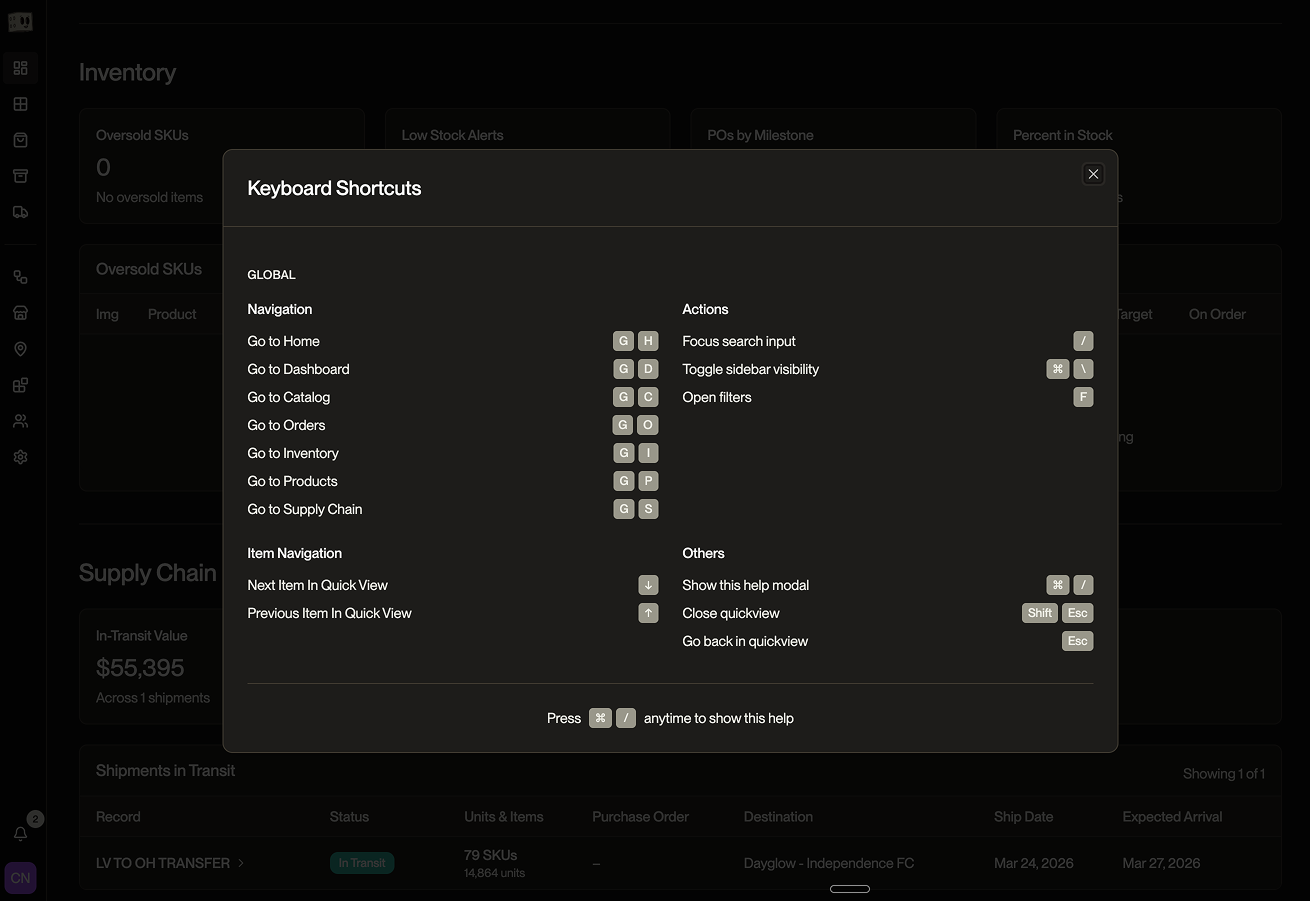This screenshot has width=1310, height=901.
Task: Click the 'Go to Dashboard' shortcut label
Action: click(298, 369)
